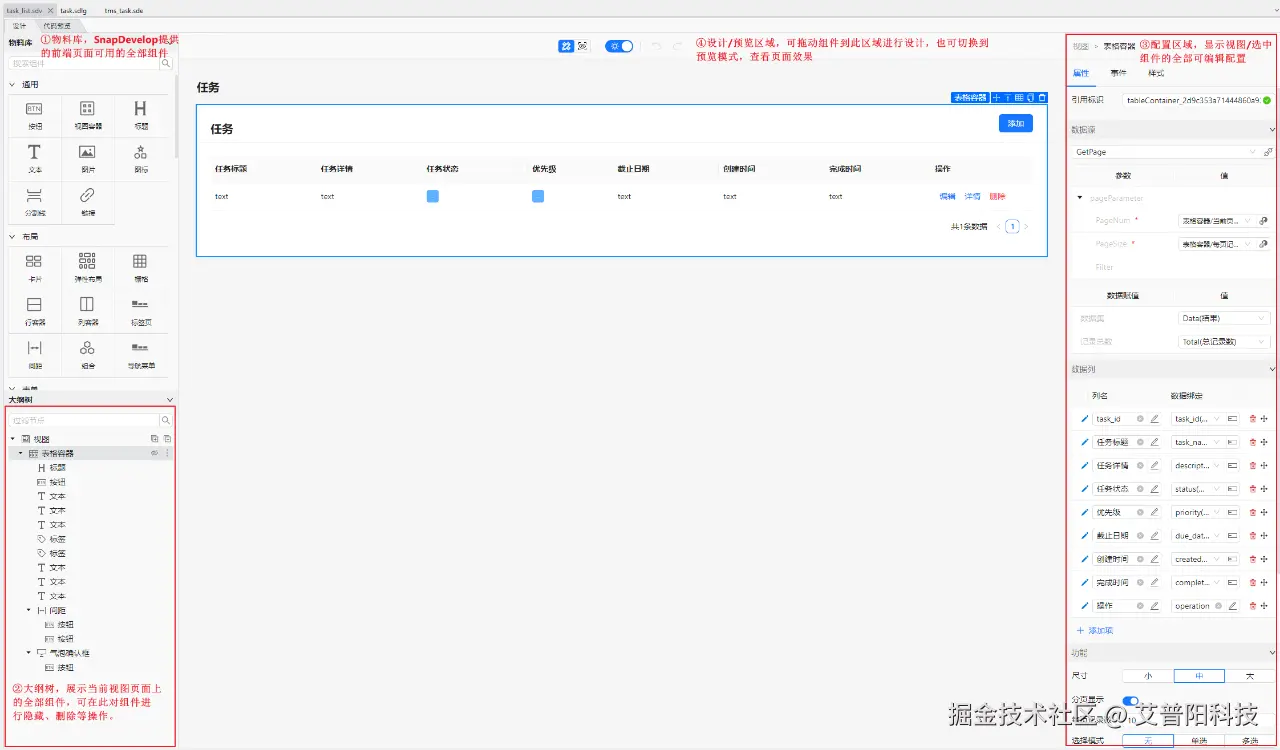Image resolution: width=1280 pixels, height=750 pixels.
Task: Open the 属性 tab in config panel
Action: point(1081,73)
